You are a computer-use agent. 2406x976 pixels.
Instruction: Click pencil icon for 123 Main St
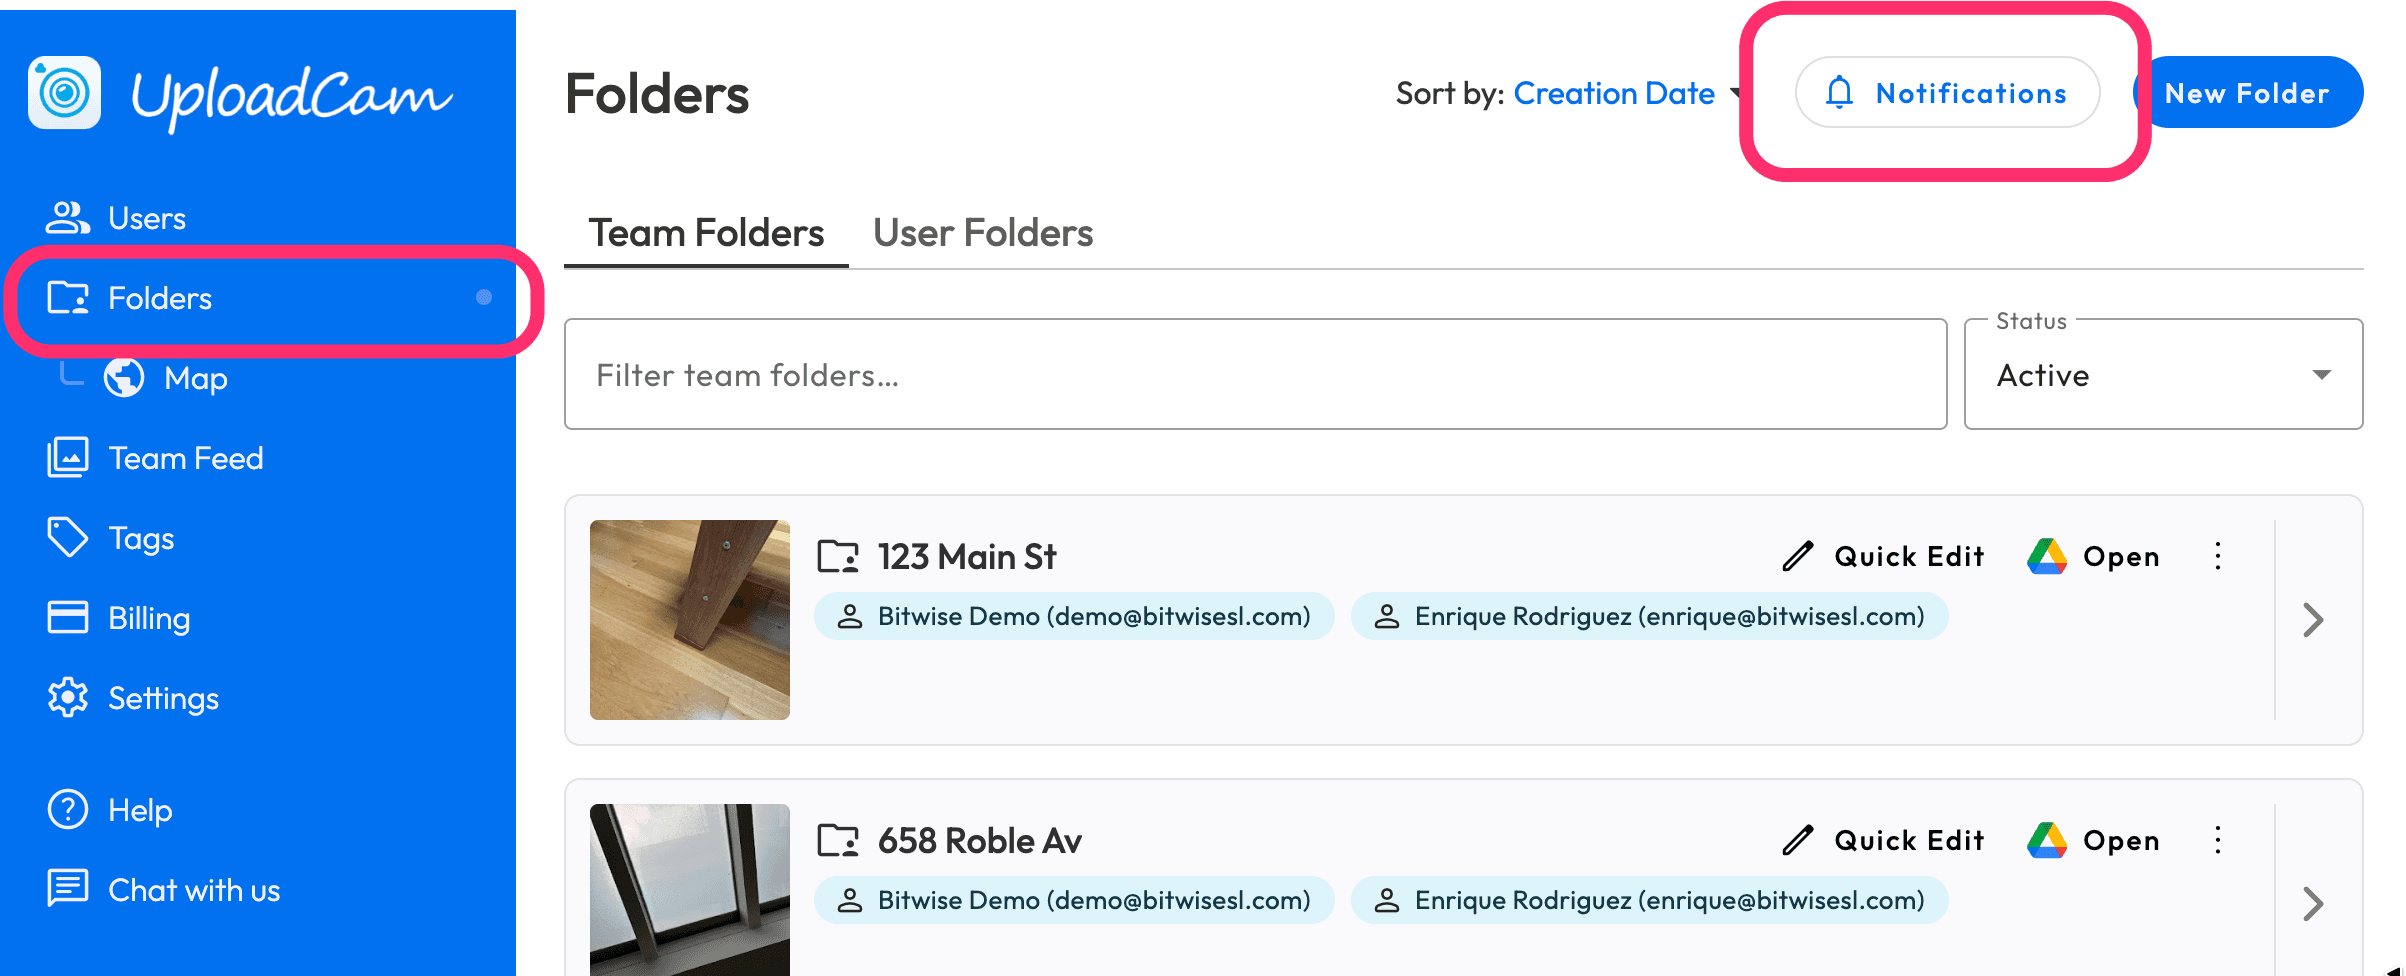click(1798, 556)
